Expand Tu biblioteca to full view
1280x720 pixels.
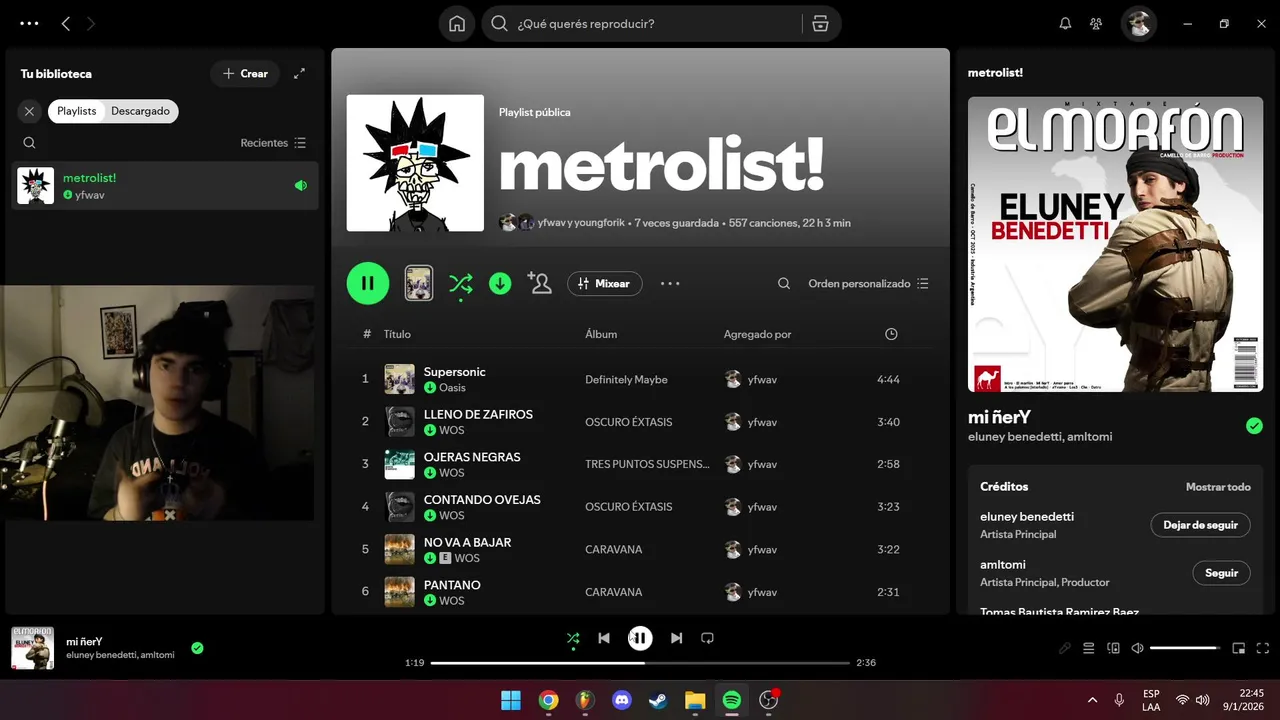point(299,73)
